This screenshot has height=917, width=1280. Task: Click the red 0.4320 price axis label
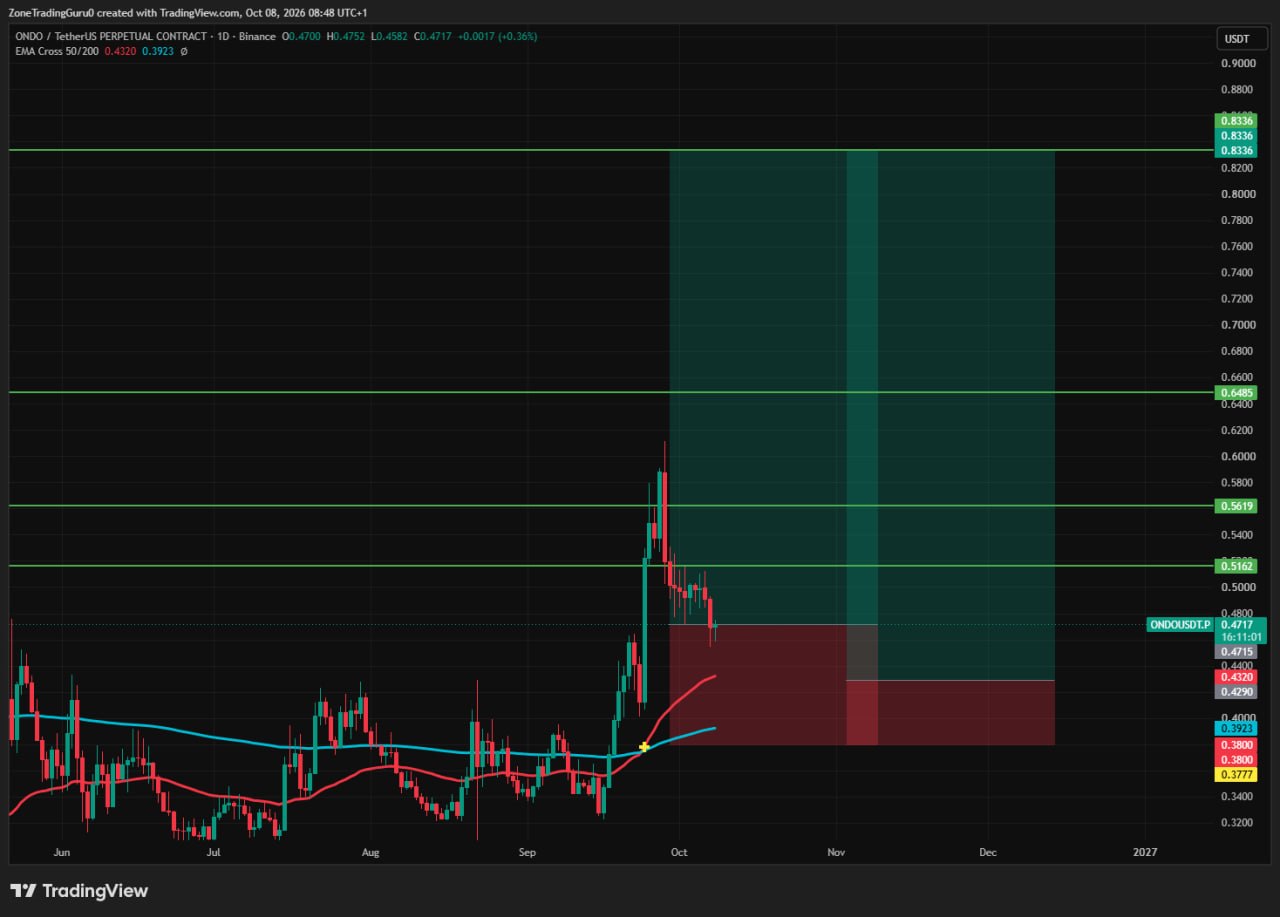1236,677
